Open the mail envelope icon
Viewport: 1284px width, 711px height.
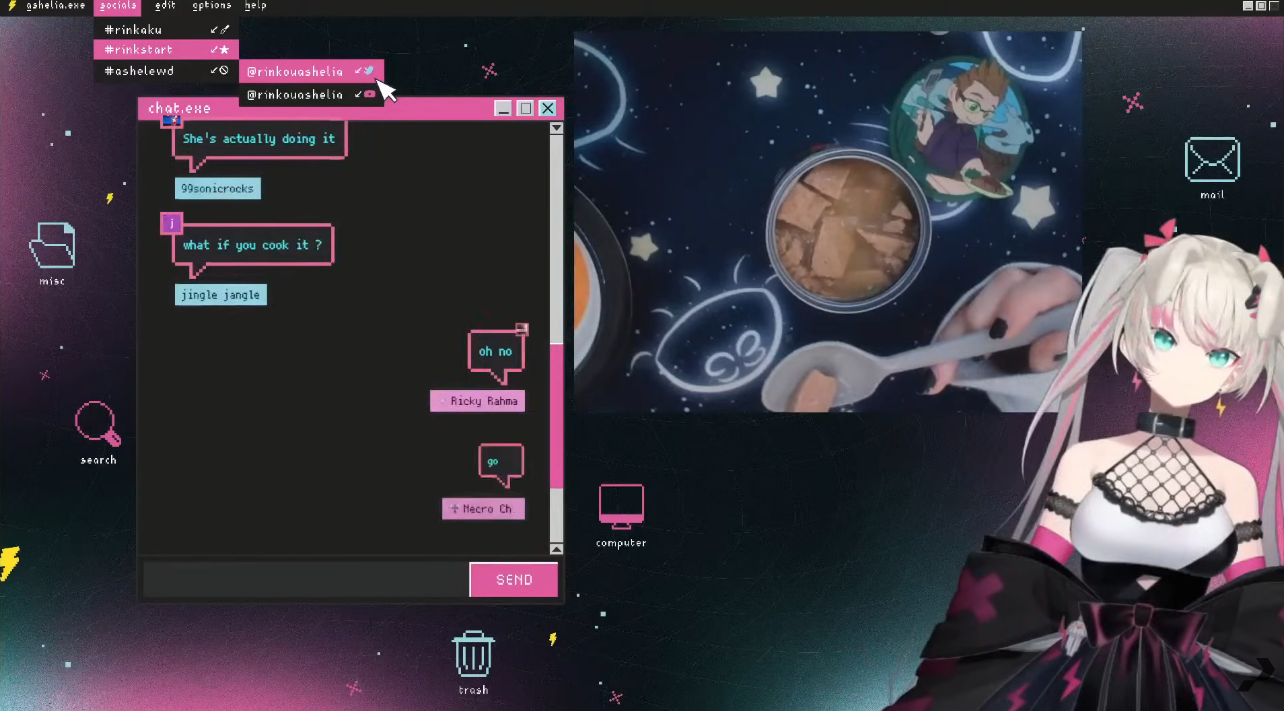tap(1212, 160)
